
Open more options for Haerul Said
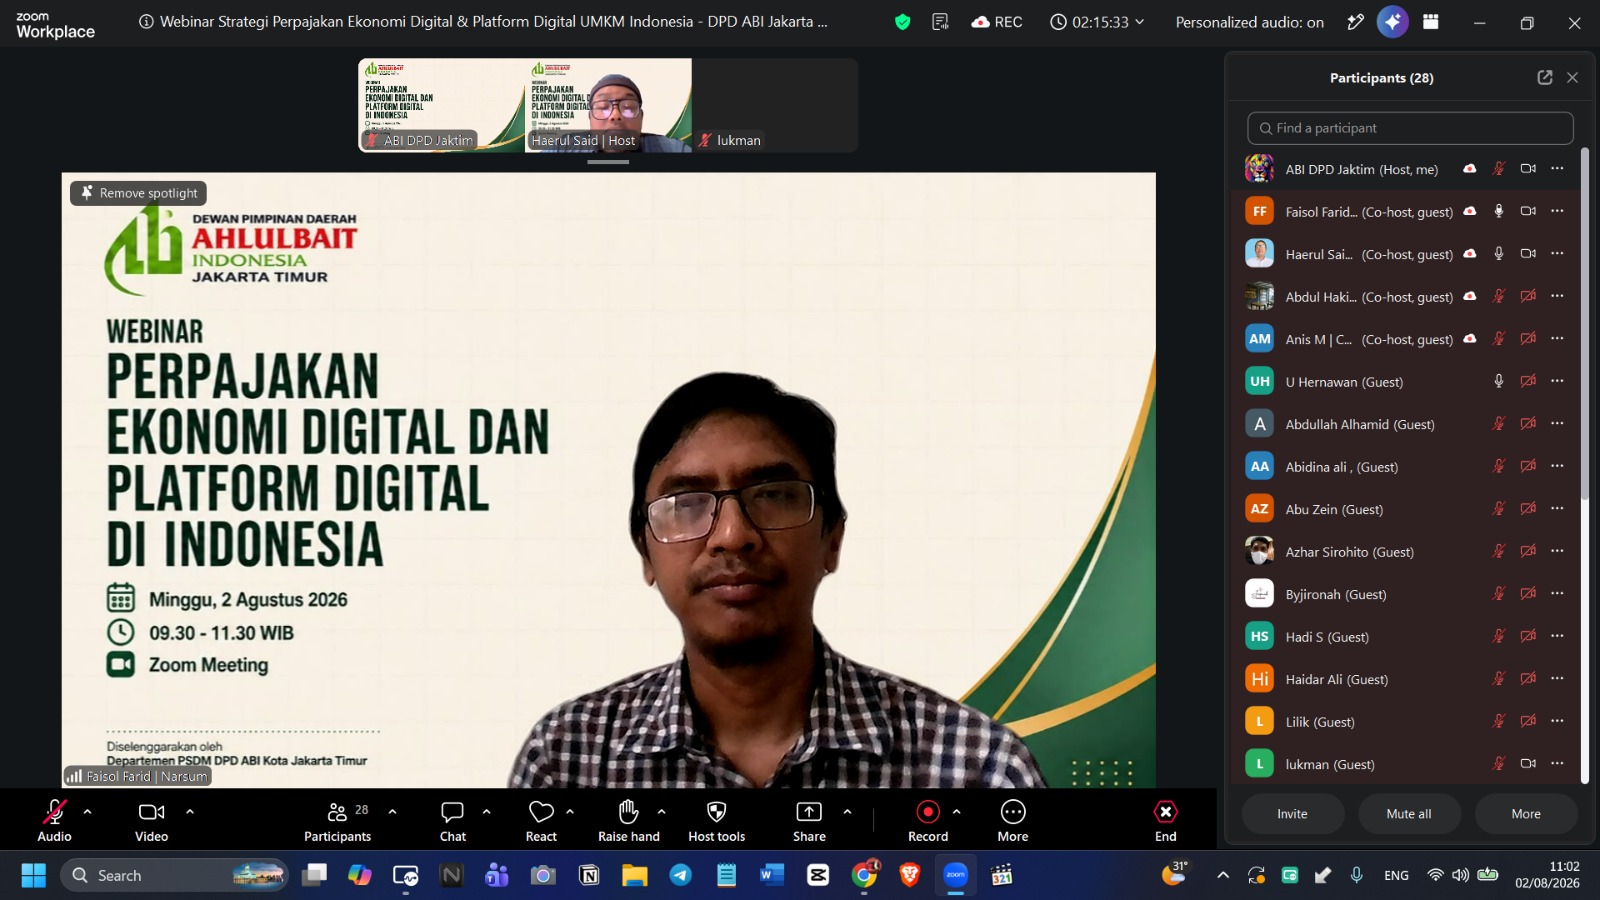tap(1557, 253)
